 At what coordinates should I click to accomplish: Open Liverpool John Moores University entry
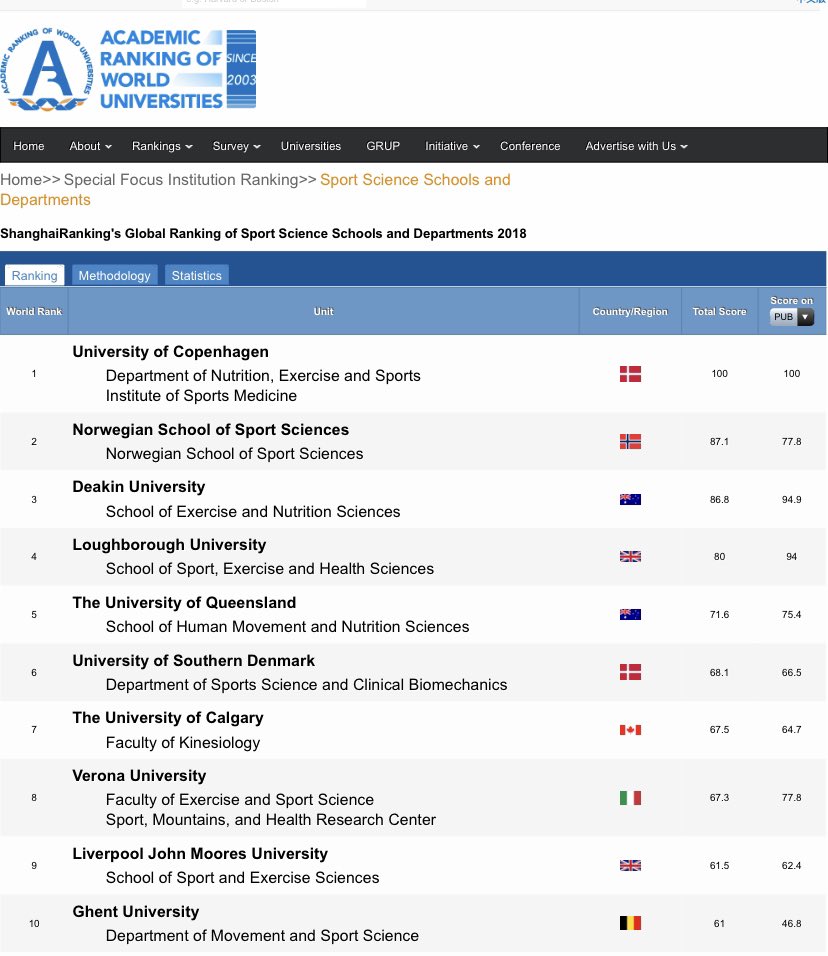pos(200,854)
